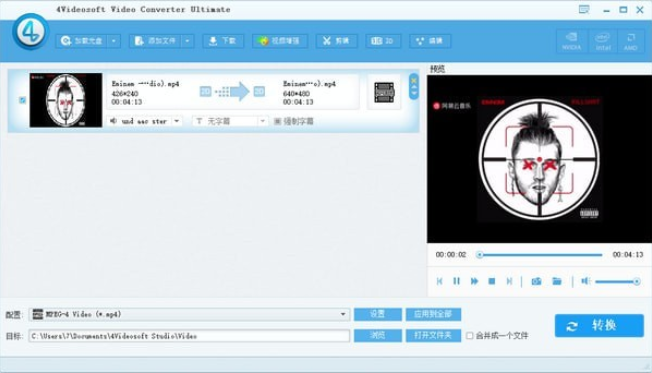Image resolution: width=652 pixels, height=373 pixels.
Task: Toggle the forced subtitle checkbox
Action: 278,121
